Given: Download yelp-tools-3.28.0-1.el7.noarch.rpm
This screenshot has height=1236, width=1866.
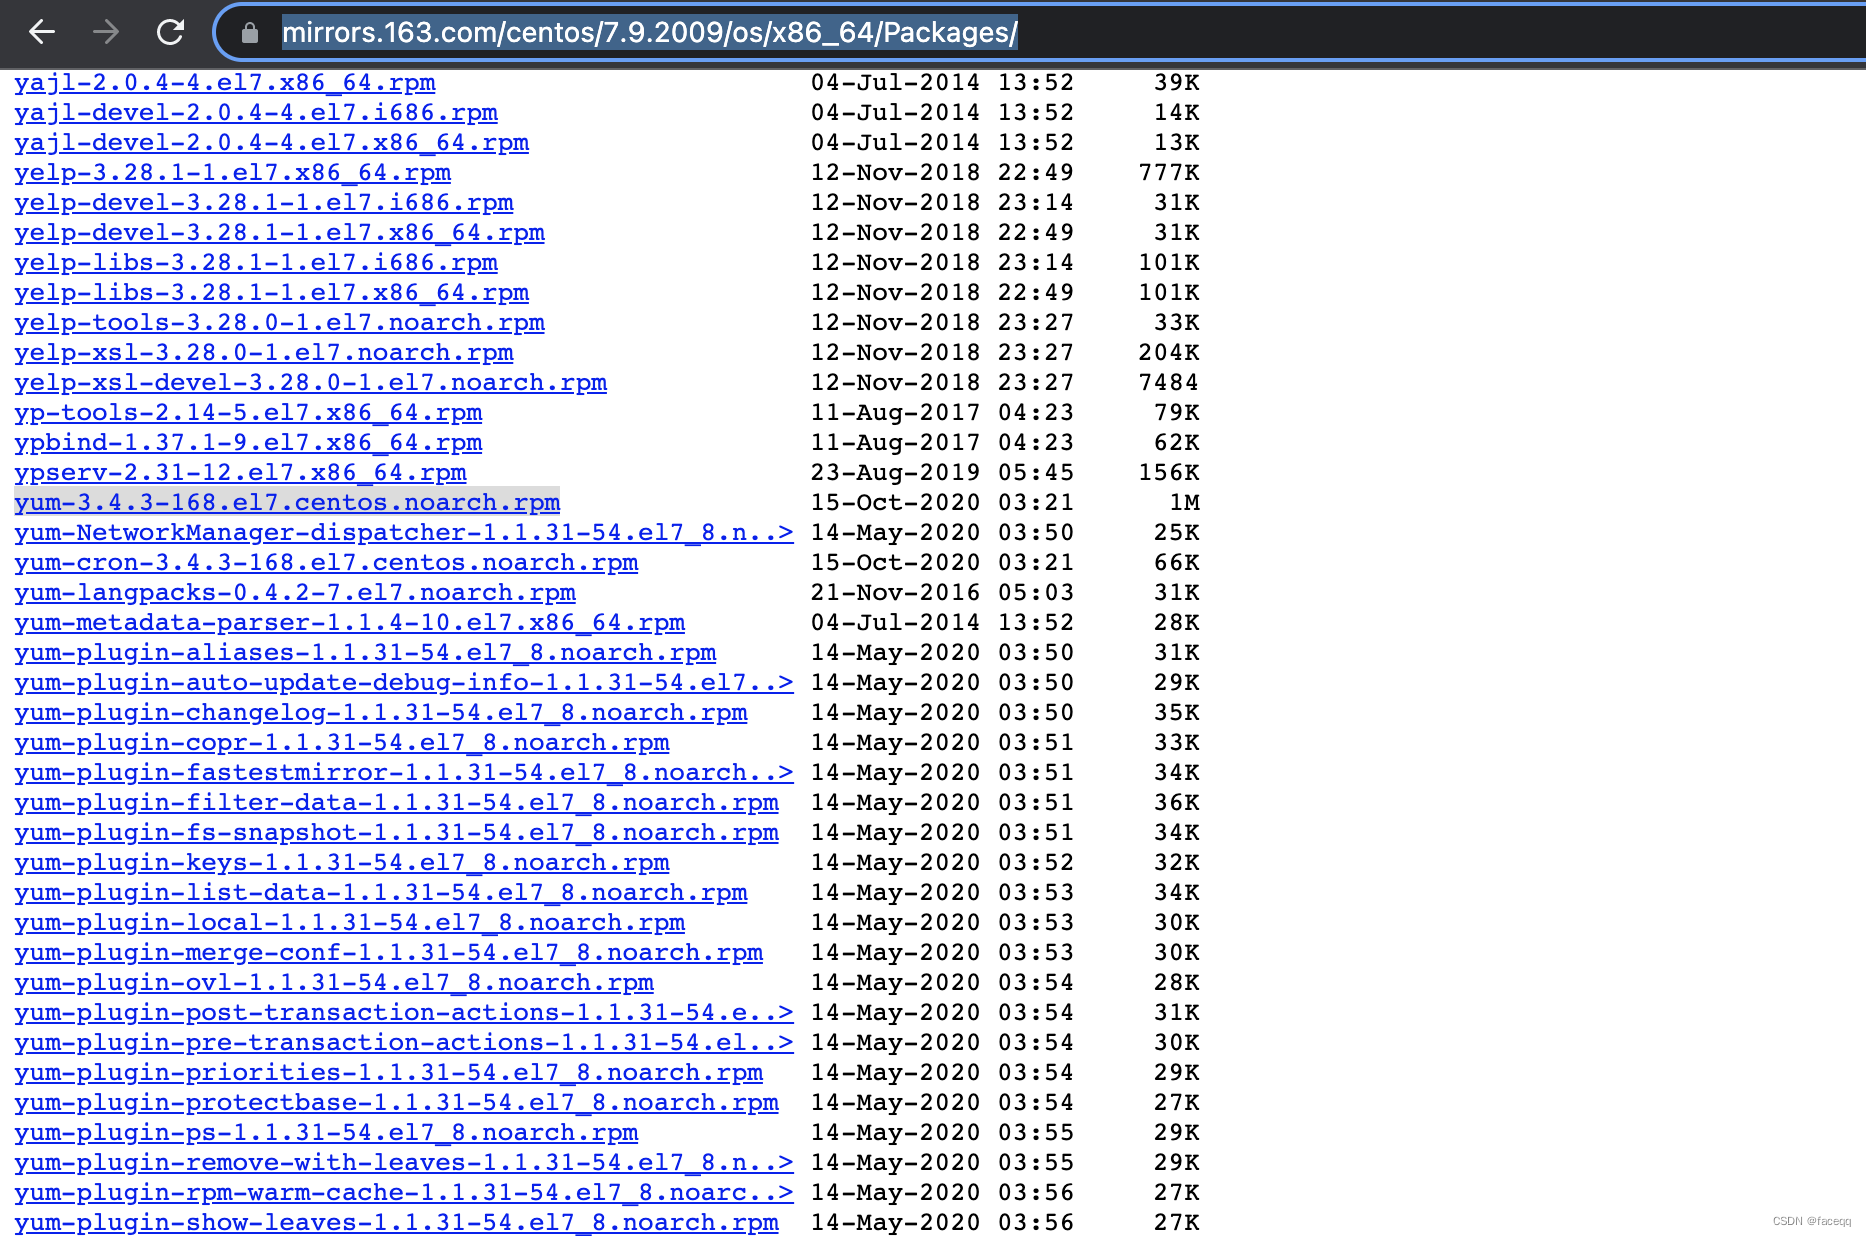Looking at the screenshot, I should [280, 323].
